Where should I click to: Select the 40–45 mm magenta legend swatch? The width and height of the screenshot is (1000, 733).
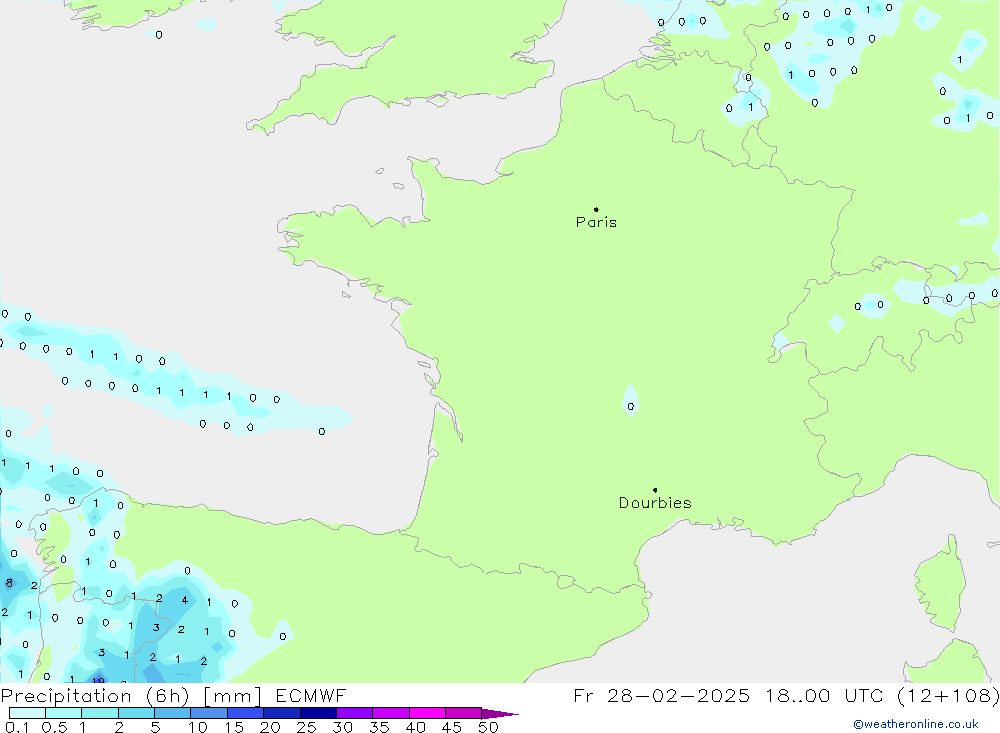click(427, 713)
